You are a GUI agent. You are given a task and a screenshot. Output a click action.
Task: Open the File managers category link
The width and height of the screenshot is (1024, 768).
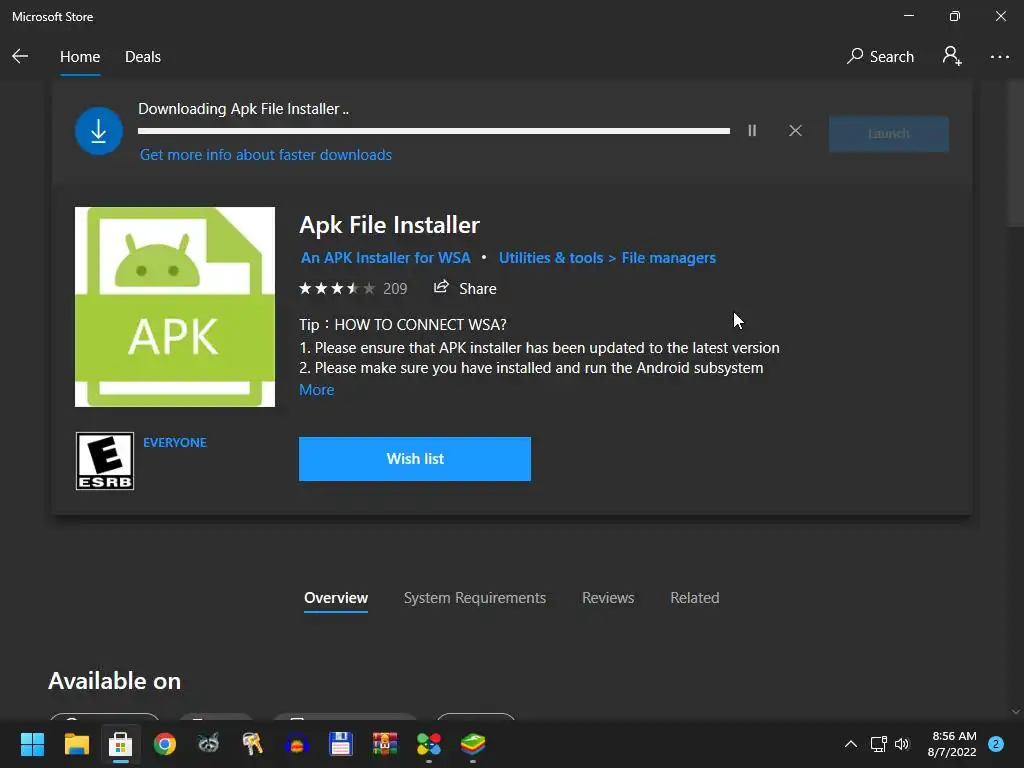pyautogui.click(x=668, y=258)
